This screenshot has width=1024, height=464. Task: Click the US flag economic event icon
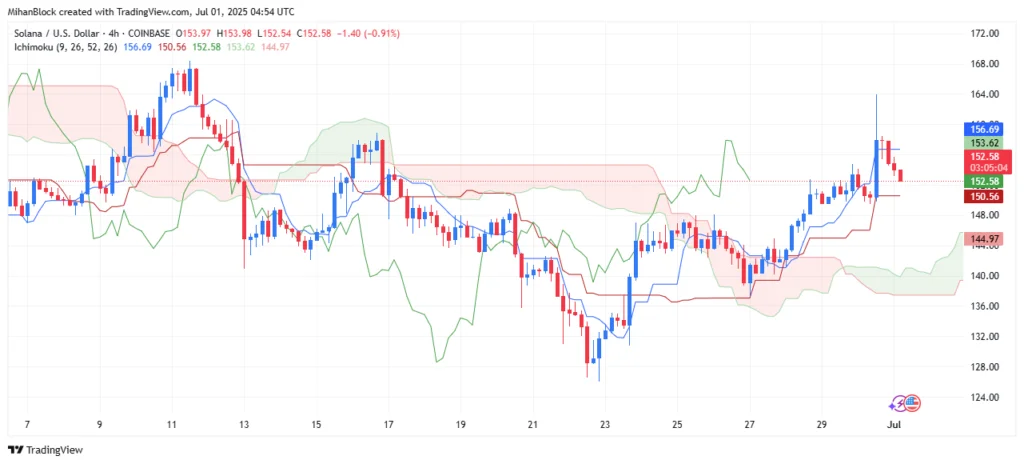click(914, 403)
